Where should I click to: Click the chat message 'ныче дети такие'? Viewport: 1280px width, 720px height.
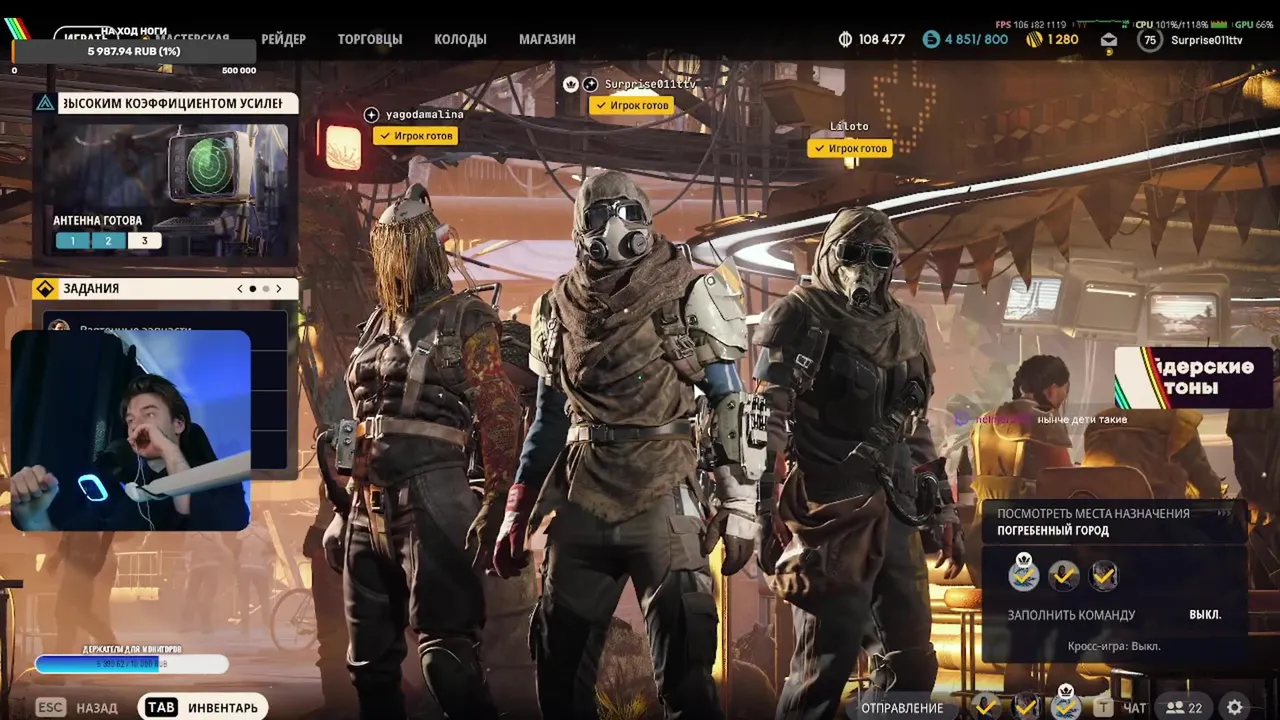(x=1082, y=419)
